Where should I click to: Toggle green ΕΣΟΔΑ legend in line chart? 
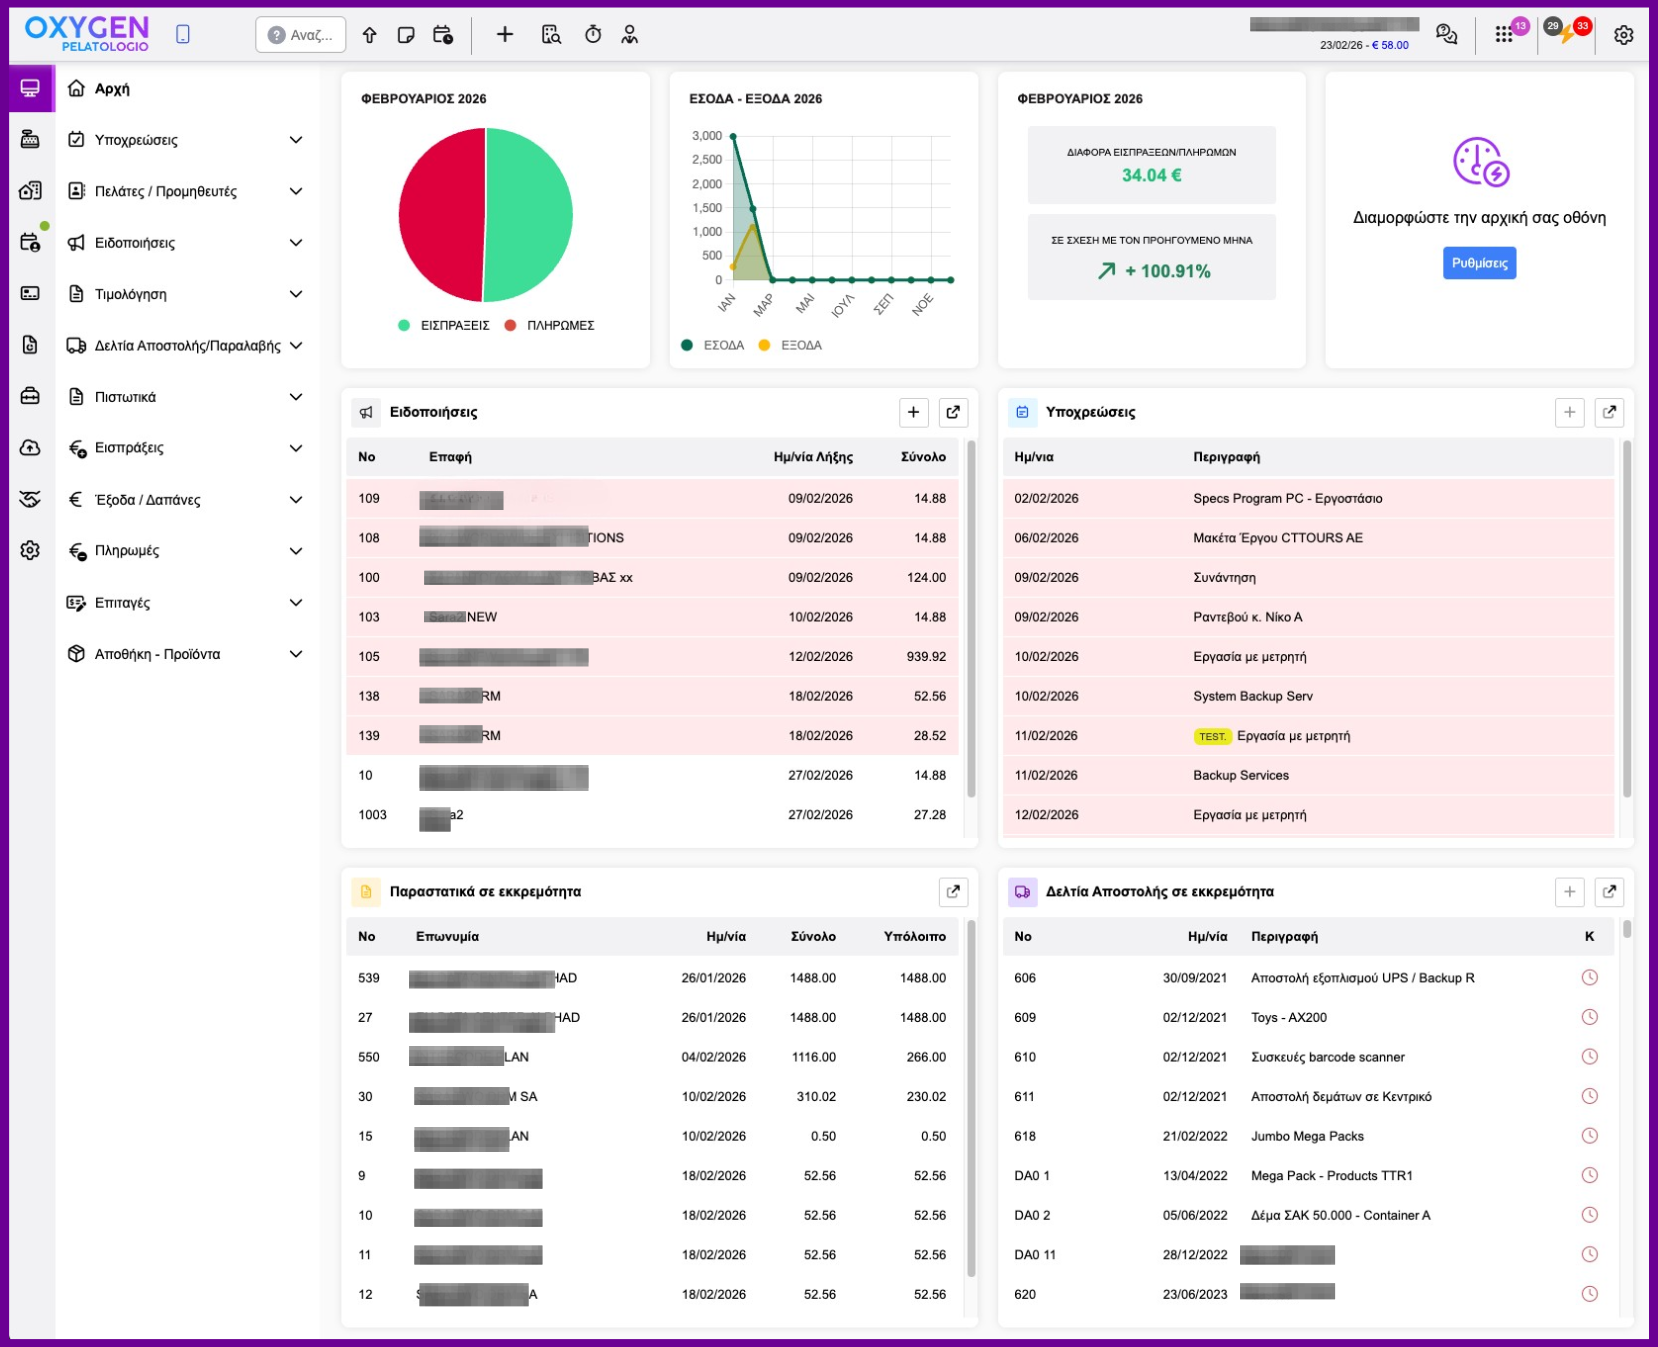(713, 346)
